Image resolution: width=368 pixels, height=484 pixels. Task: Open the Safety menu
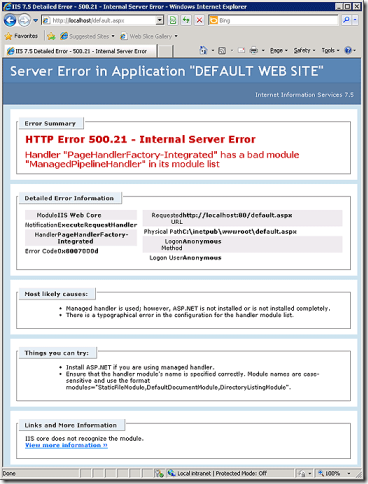304,51
